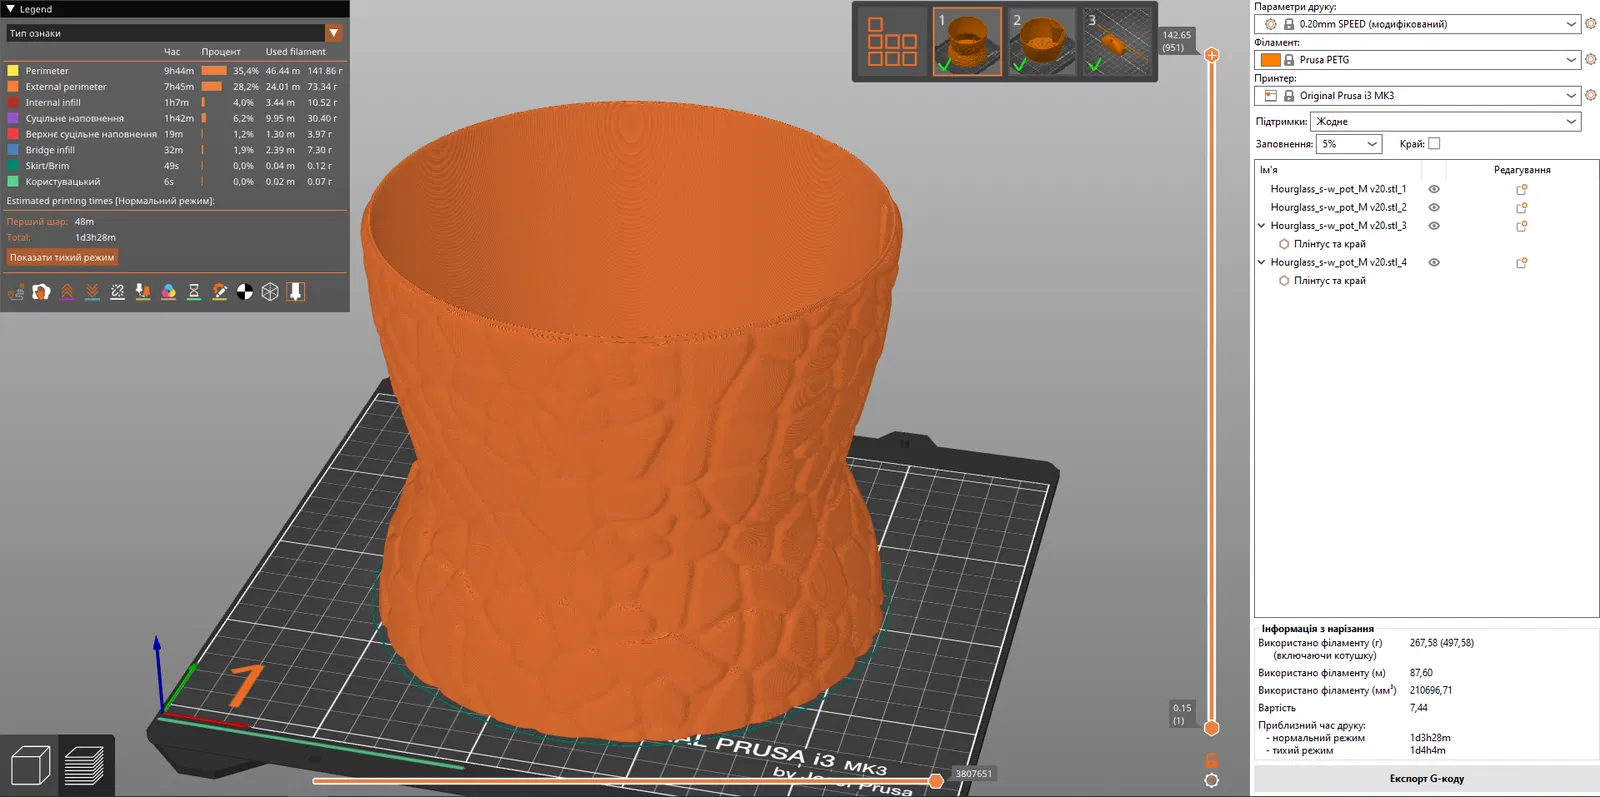This screenshot has width=1600, height=797.
Task: Select bed 2 thumbnail
Action: click(x=1042, y=42)
